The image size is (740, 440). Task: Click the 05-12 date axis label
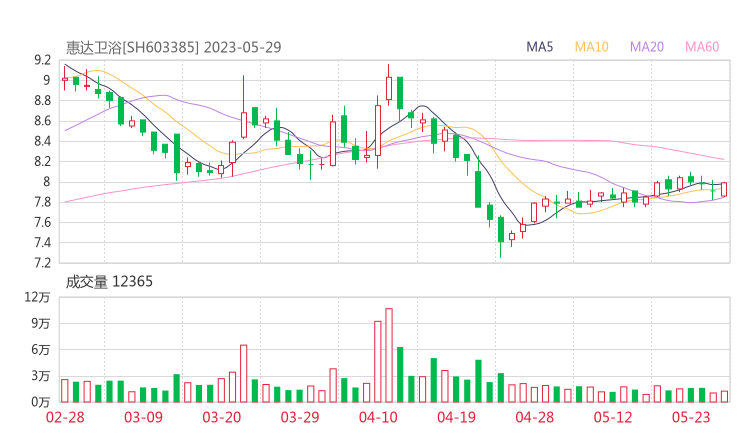pos(613,417)
